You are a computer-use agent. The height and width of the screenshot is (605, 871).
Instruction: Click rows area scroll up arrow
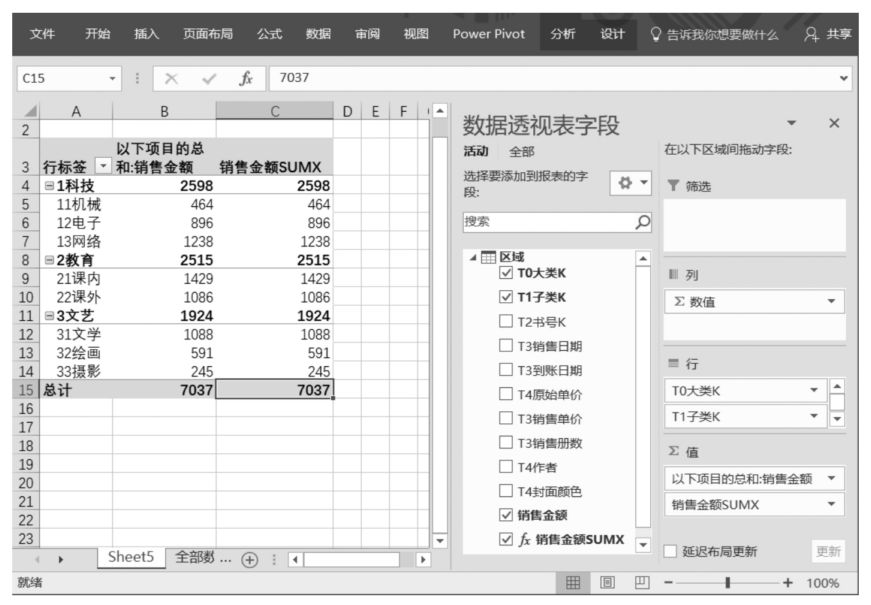[837, 386]
